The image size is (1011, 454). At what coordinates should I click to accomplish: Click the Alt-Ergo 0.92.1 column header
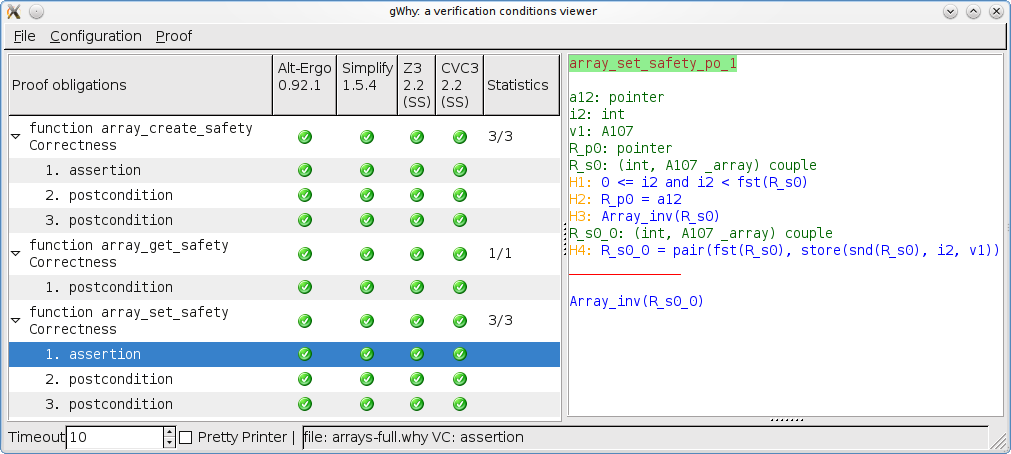304,85
